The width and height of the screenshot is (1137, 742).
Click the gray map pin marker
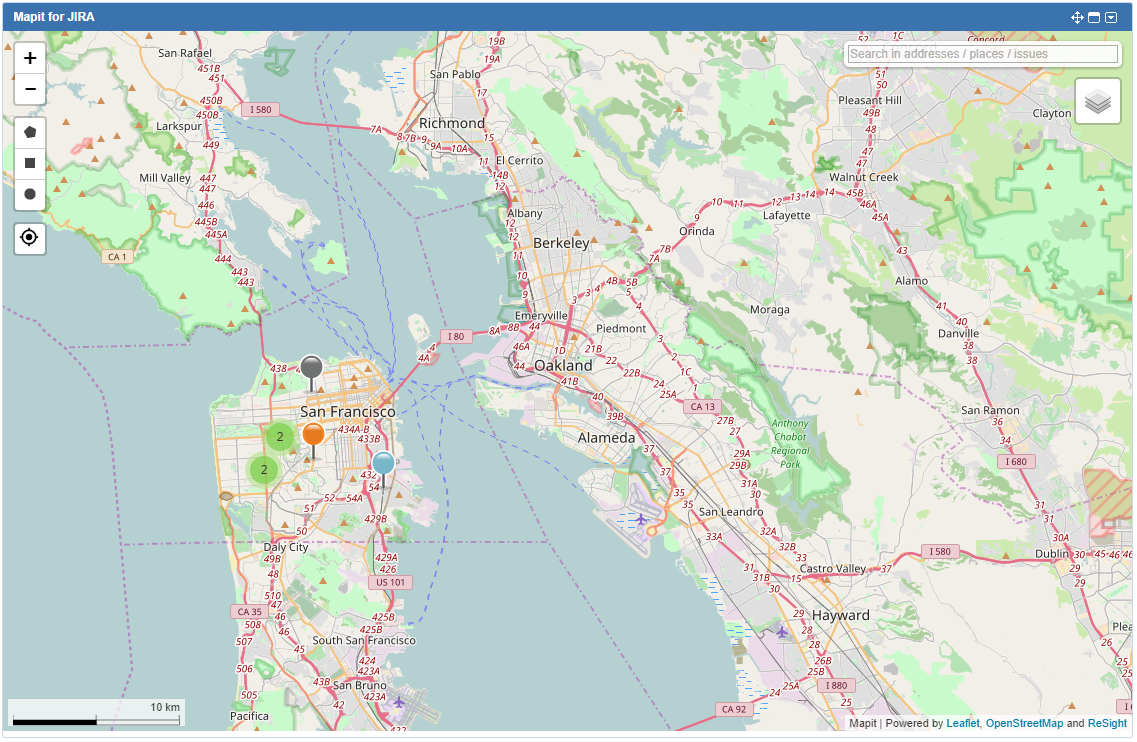point(311,368)
